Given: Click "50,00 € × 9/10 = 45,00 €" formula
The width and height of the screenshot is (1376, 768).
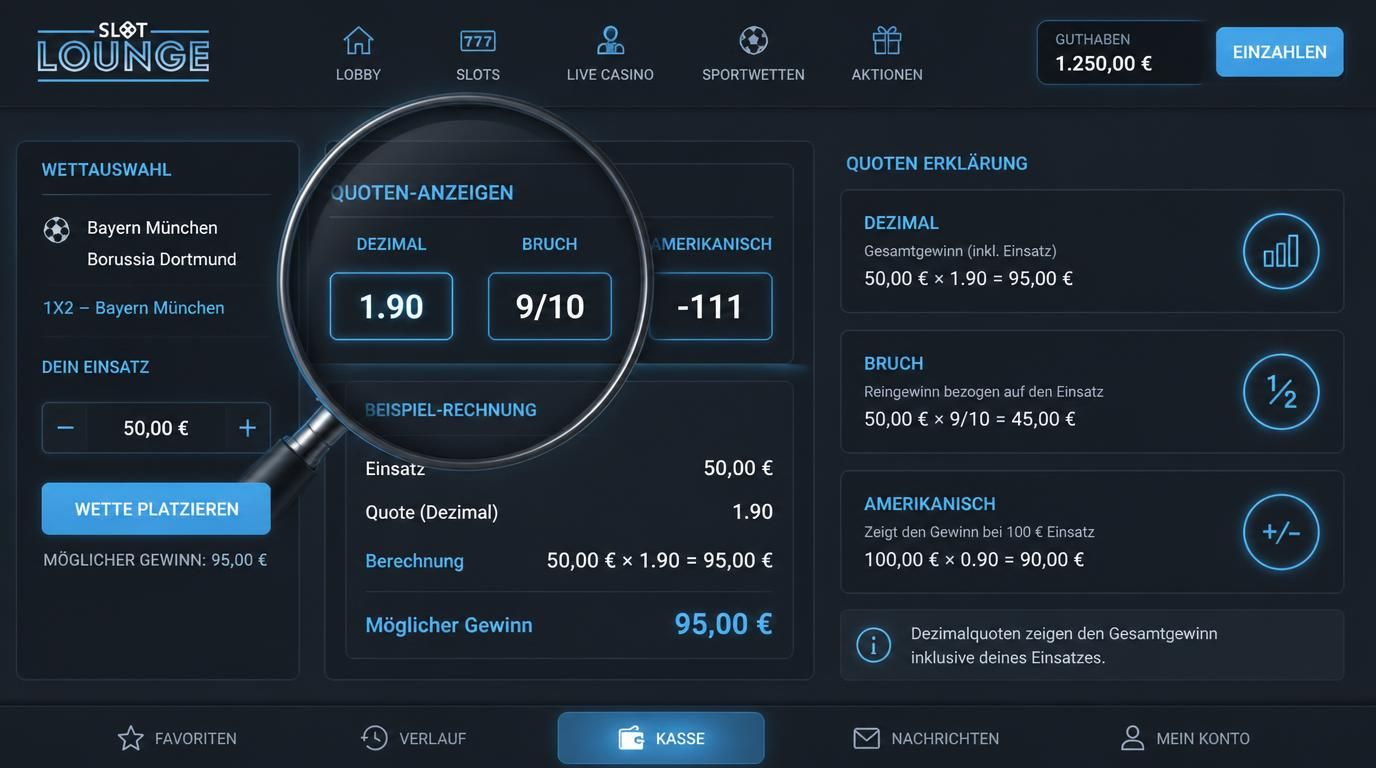Looking at the screenshot, I should (x=970, y=419).
